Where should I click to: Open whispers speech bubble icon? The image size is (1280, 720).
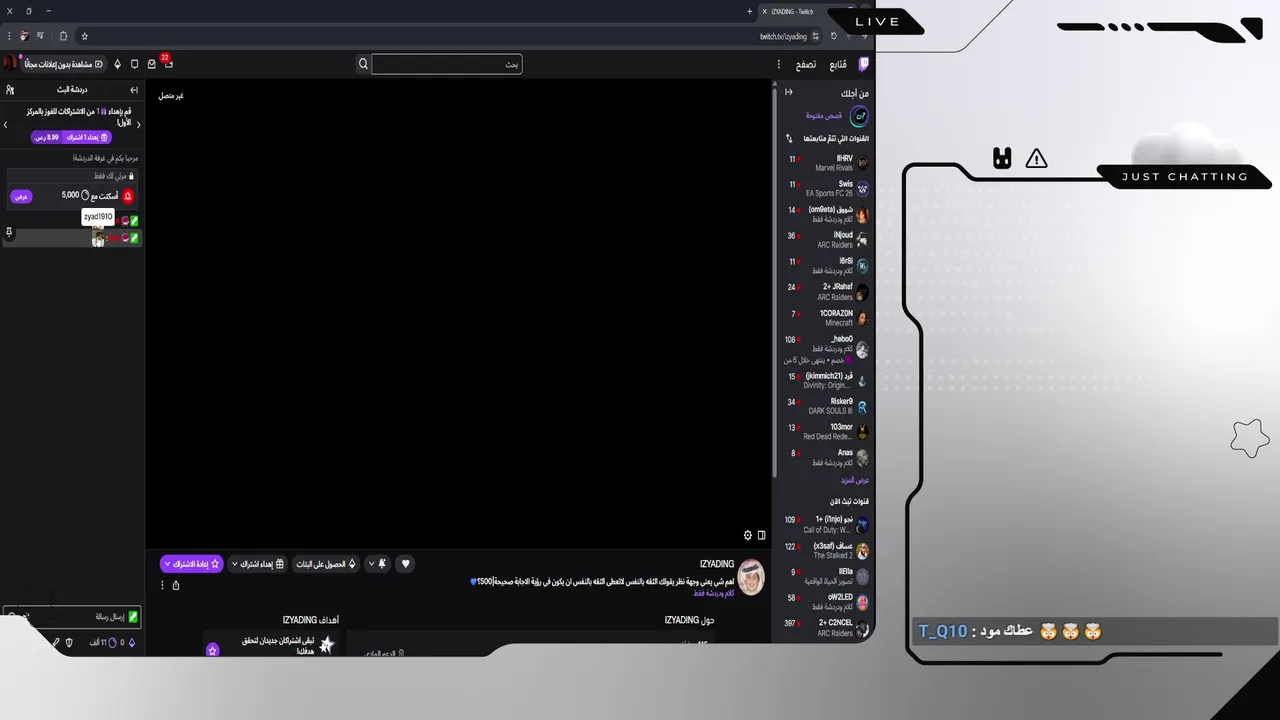tap(135, 64)
